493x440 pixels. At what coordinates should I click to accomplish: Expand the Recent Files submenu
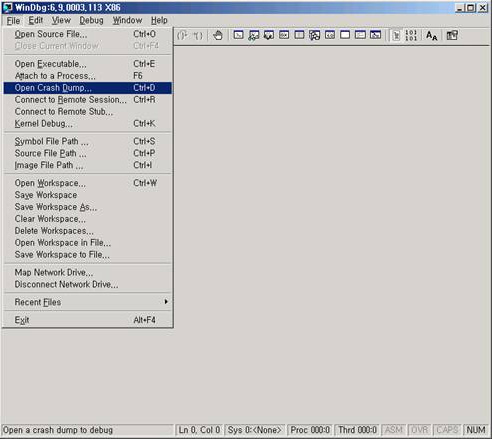88,302
